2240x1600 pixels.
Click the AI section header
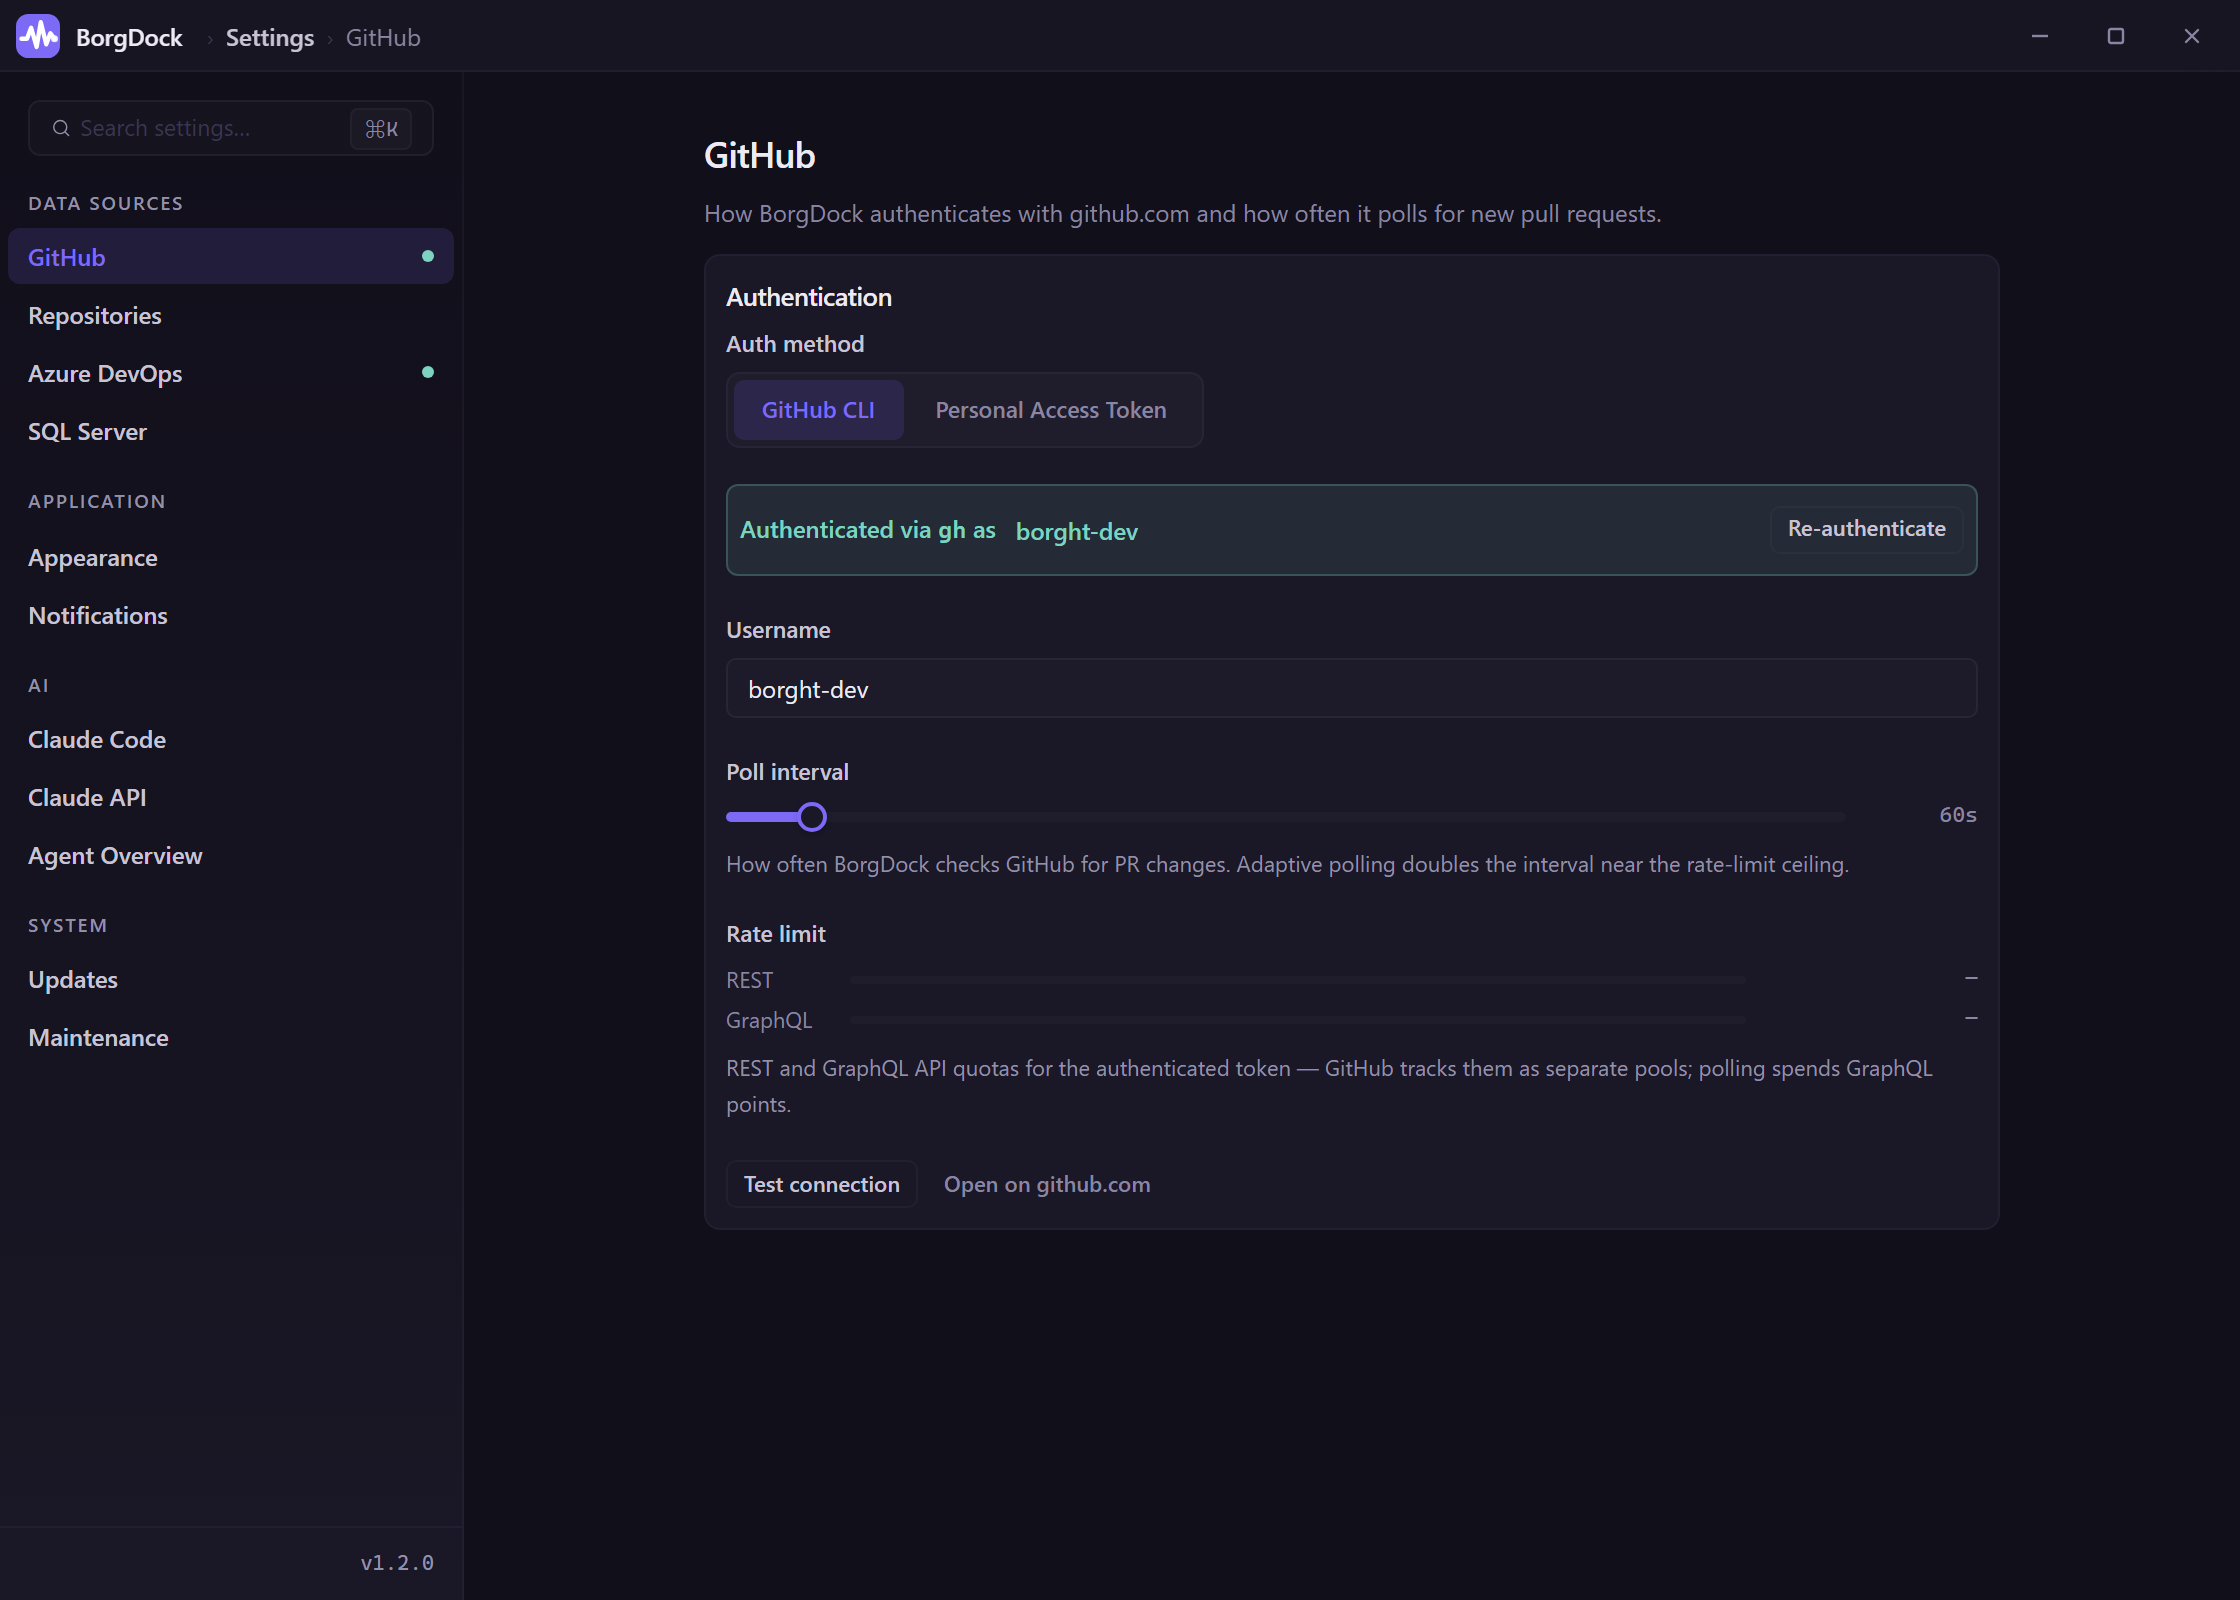pos(38,685)
